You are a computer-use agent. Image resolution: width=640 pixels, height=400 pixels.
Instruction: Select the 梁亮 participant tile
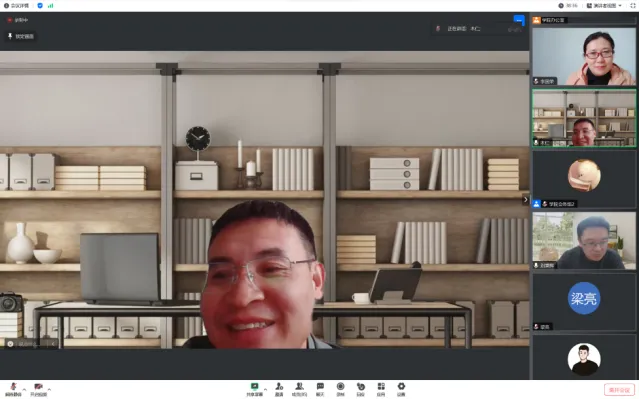click(584, 299)
